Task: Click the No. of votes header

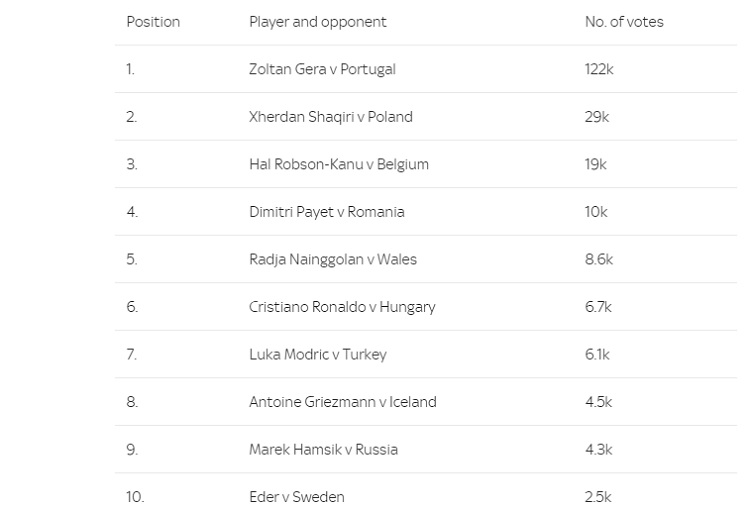Action: coord(624,22)
